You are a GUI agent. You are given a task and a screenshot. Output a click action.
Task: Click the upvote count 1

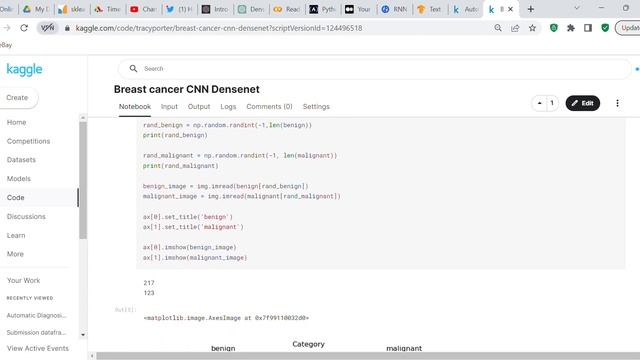coord(552,103)
